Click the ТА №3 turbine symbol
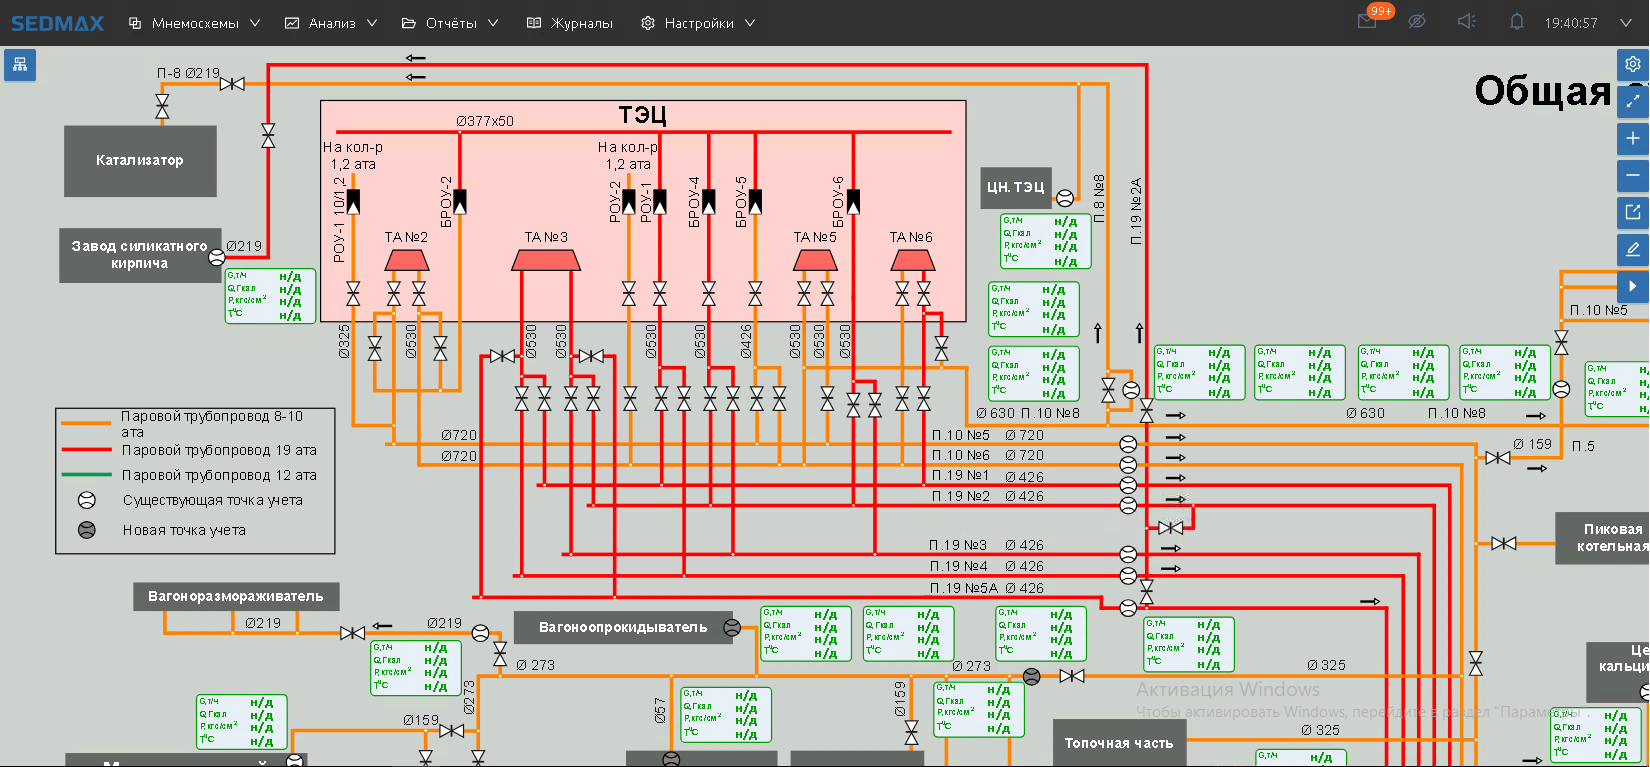The image size is (1650, 767). tap(546, 260)
